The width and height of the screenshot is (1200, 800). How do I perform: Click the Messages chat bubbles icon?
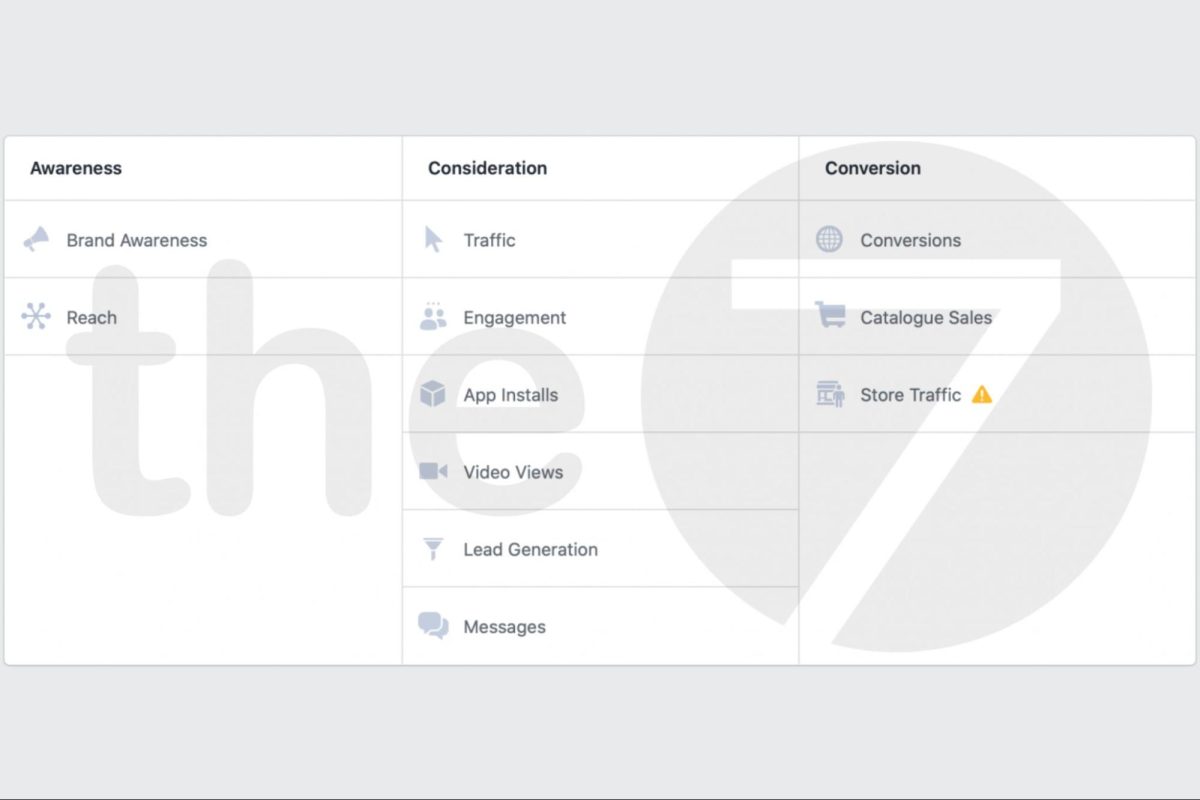point(433,626)
